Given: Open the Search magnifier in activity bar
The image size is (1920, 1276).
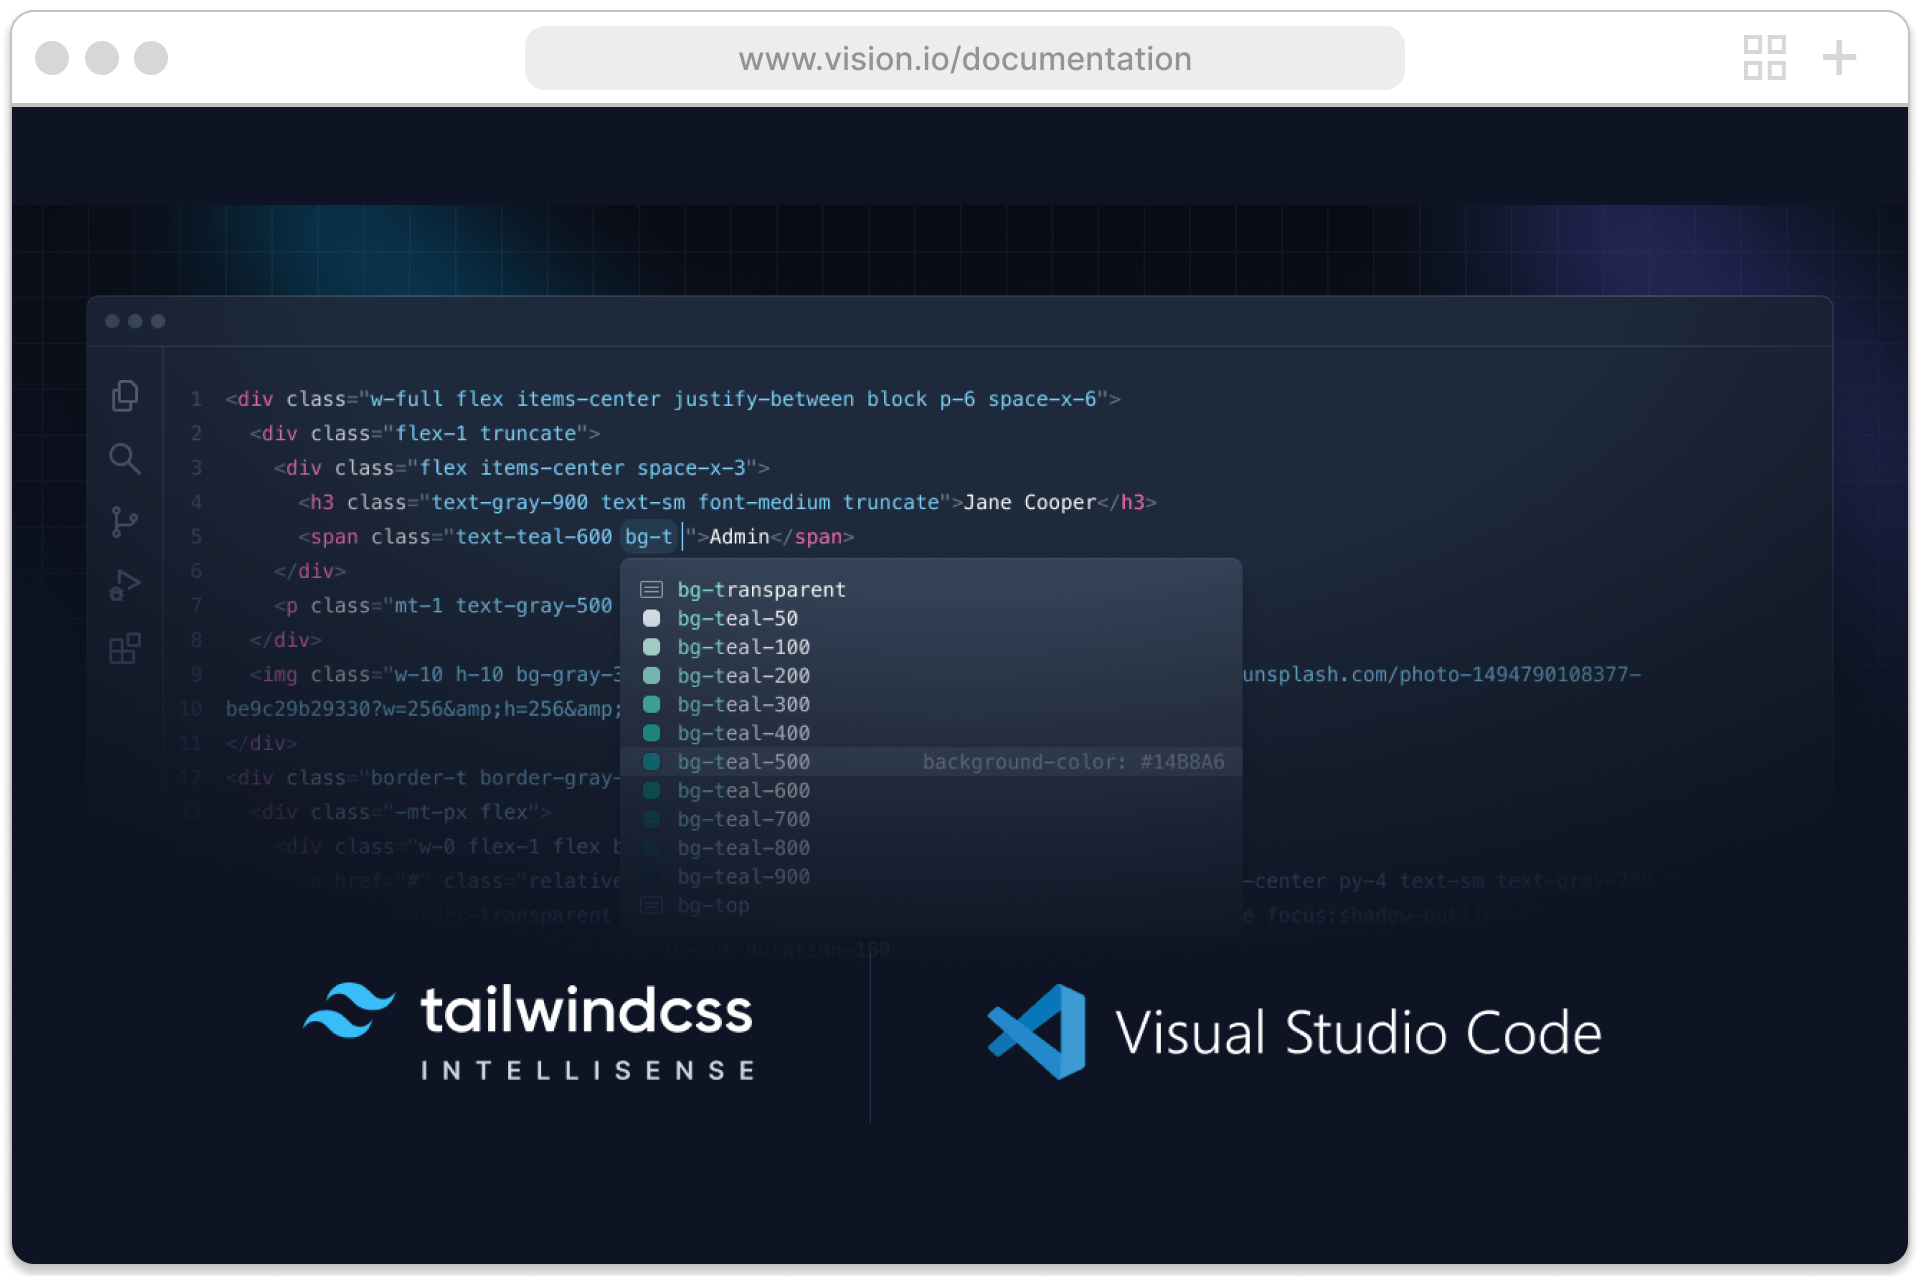Looking at the screenshot, I should point(125,459).
